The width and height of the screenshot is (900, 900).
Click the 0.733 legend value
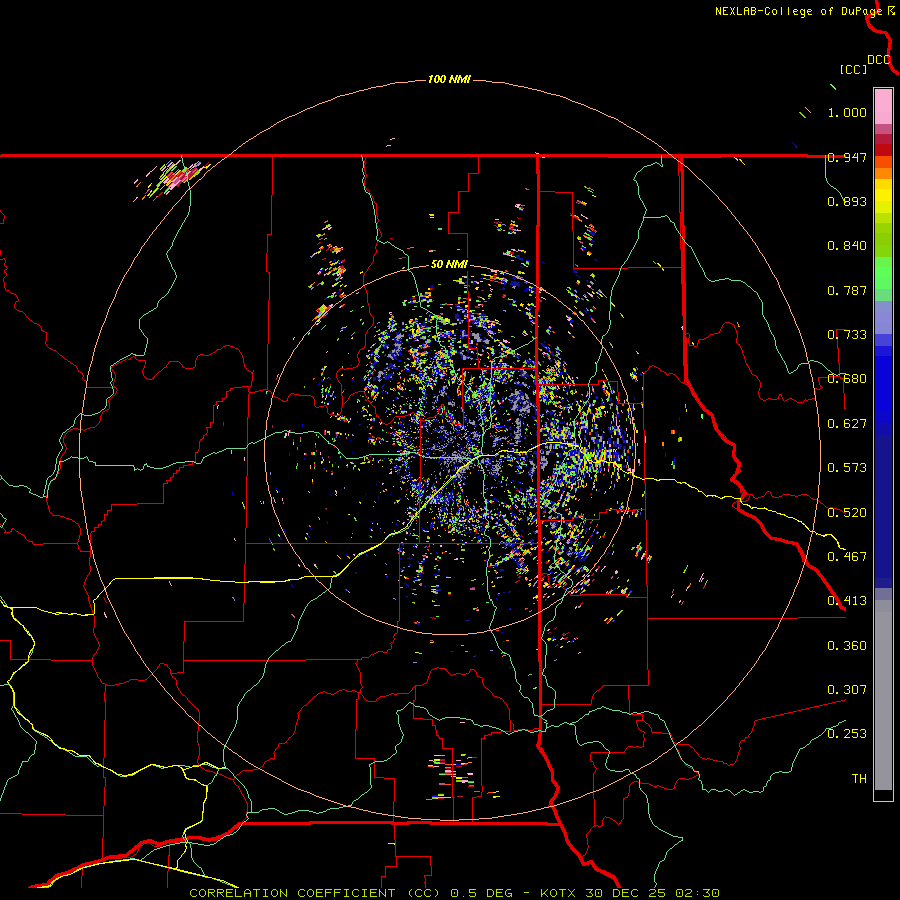pyautogui.click(x=847, y=335)
